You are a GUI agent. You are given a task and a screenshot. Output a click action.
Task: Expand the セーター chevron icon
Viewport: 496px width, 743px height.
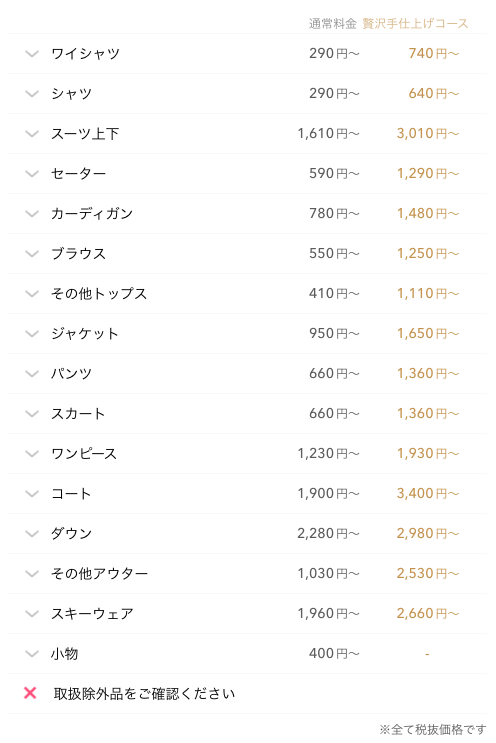[32, 173]
